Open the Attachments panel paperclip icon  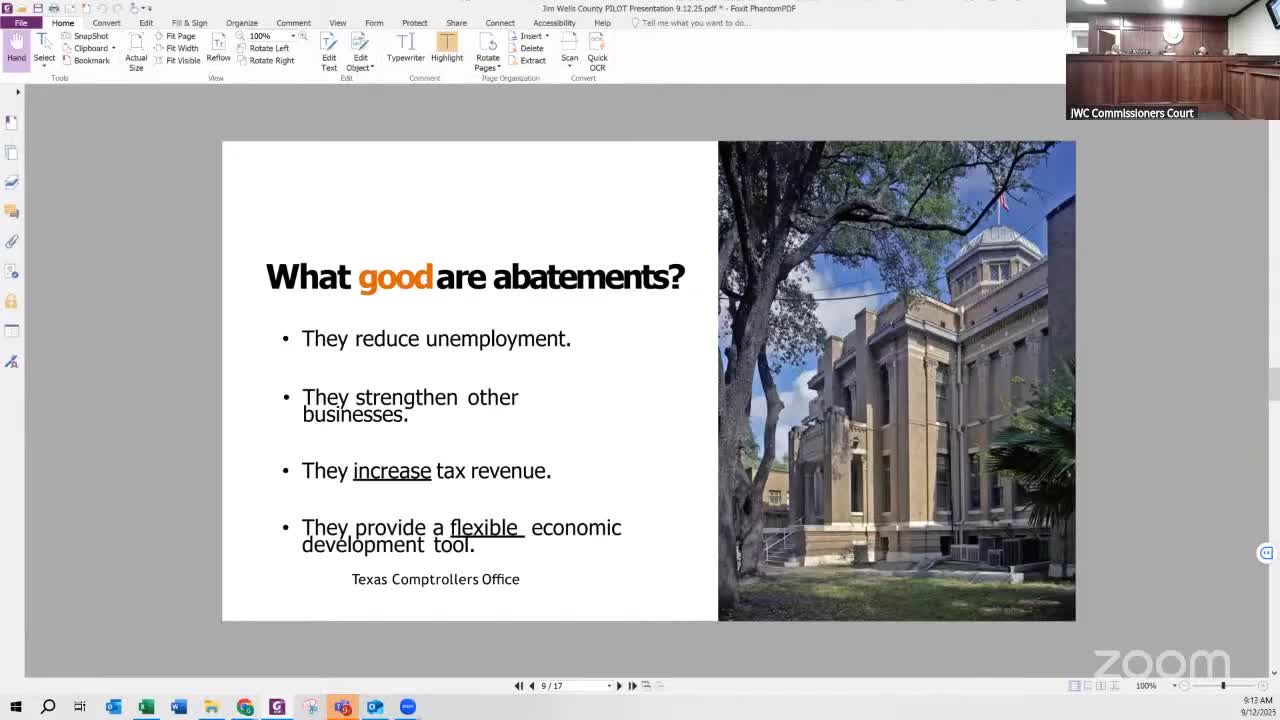[x=12, y=241]
